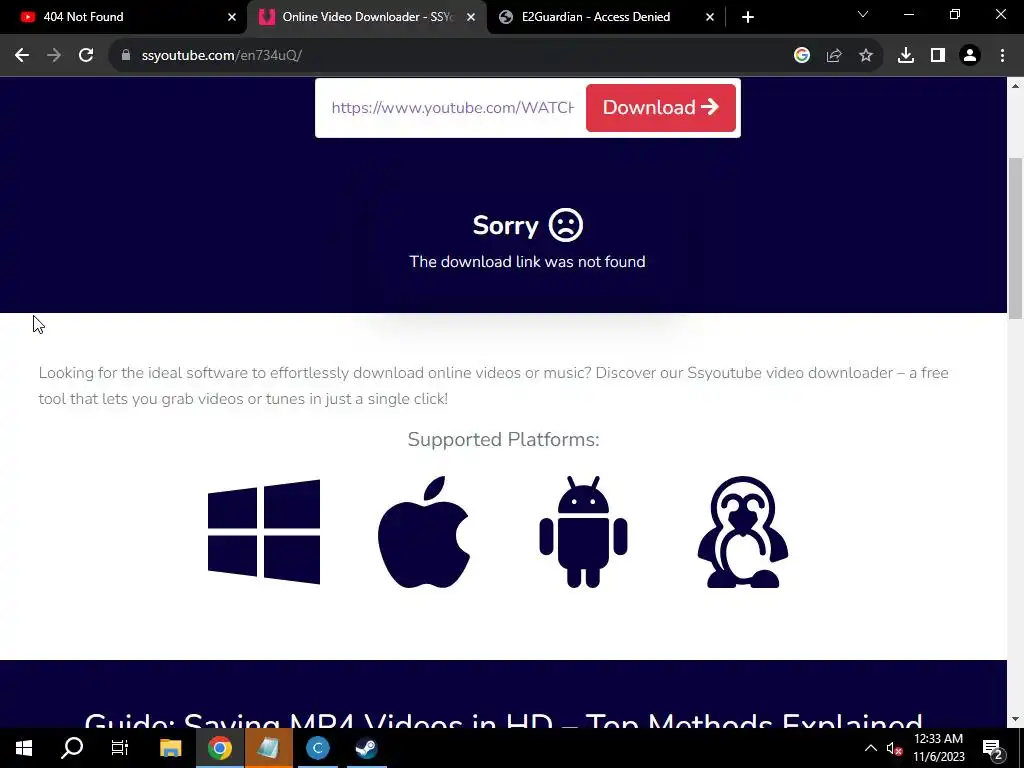Open Steam from taskbar
The width and height of the screenshot is (1024, 768).
pyautogui.click(x=366, y=748)
